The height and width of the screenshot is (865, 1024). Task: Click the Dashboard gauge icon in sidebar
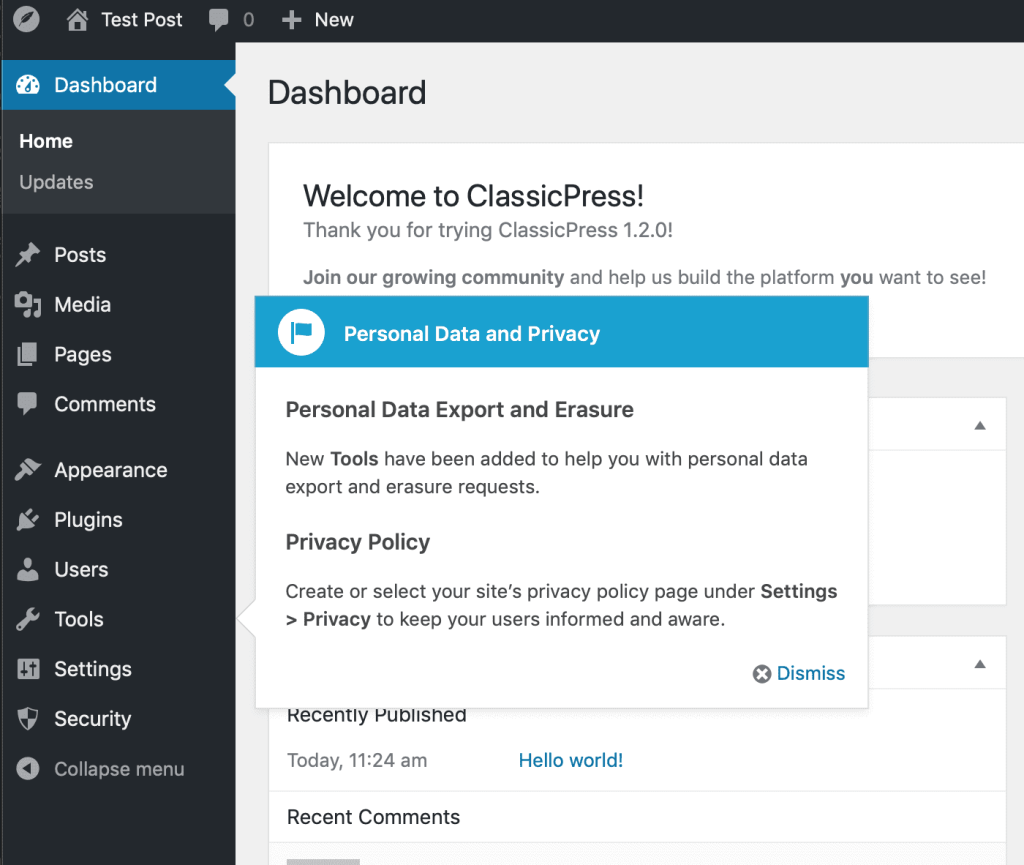coord(27,85)
